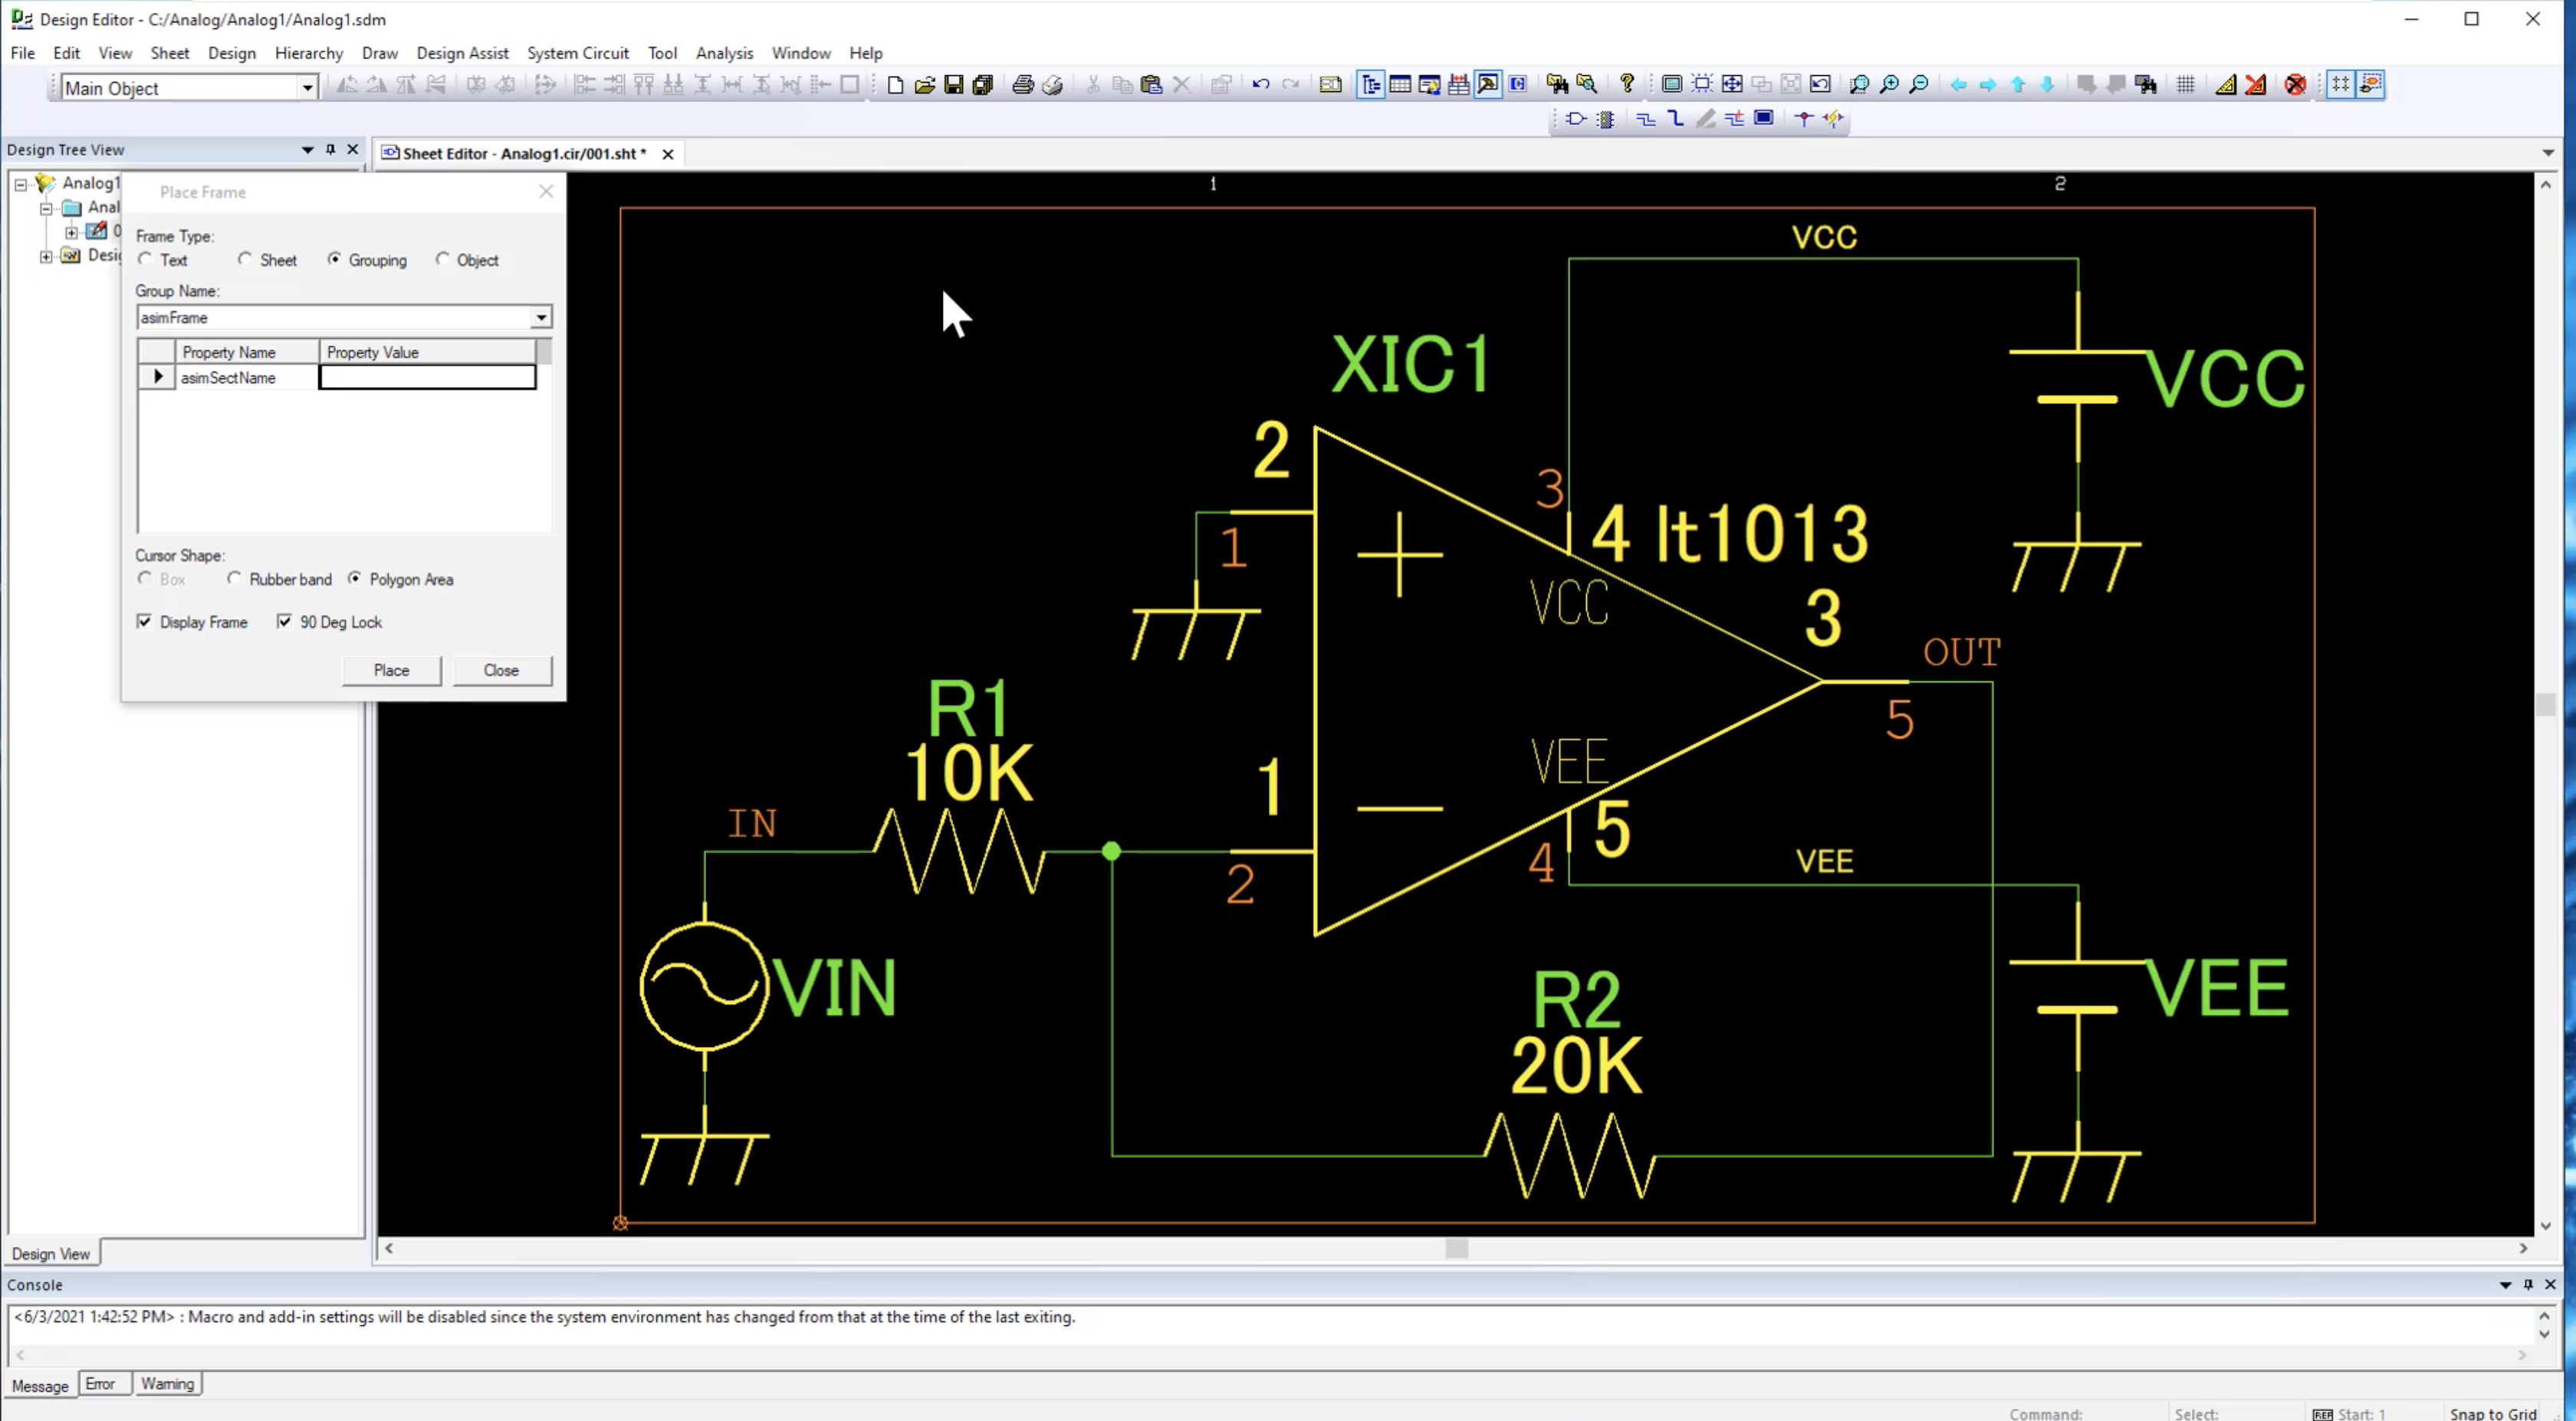Screen dimensions: 2576x1421
Task: Select the Object frame type radio
Action: (x=443, y=259)
